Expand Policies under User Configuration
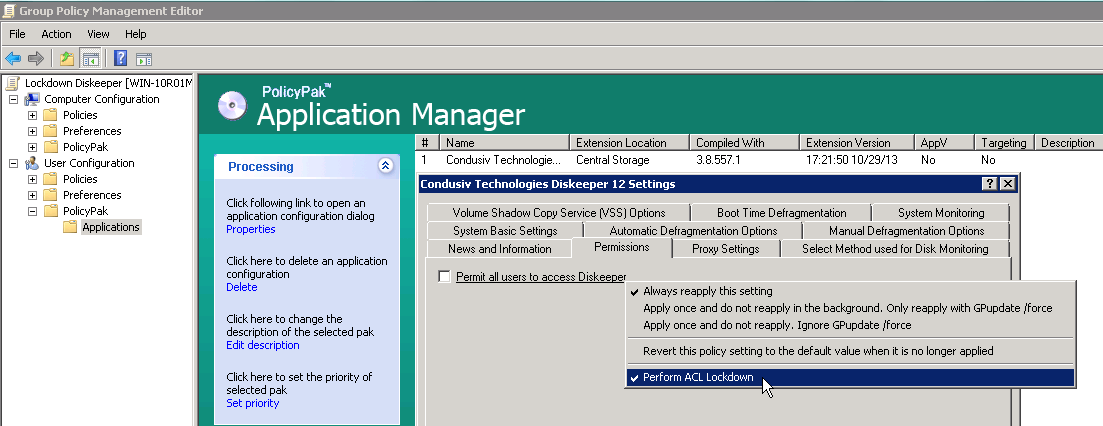The width and height of the screenshot is (1103, 426). pyautogui.click(x=32, y=179)
